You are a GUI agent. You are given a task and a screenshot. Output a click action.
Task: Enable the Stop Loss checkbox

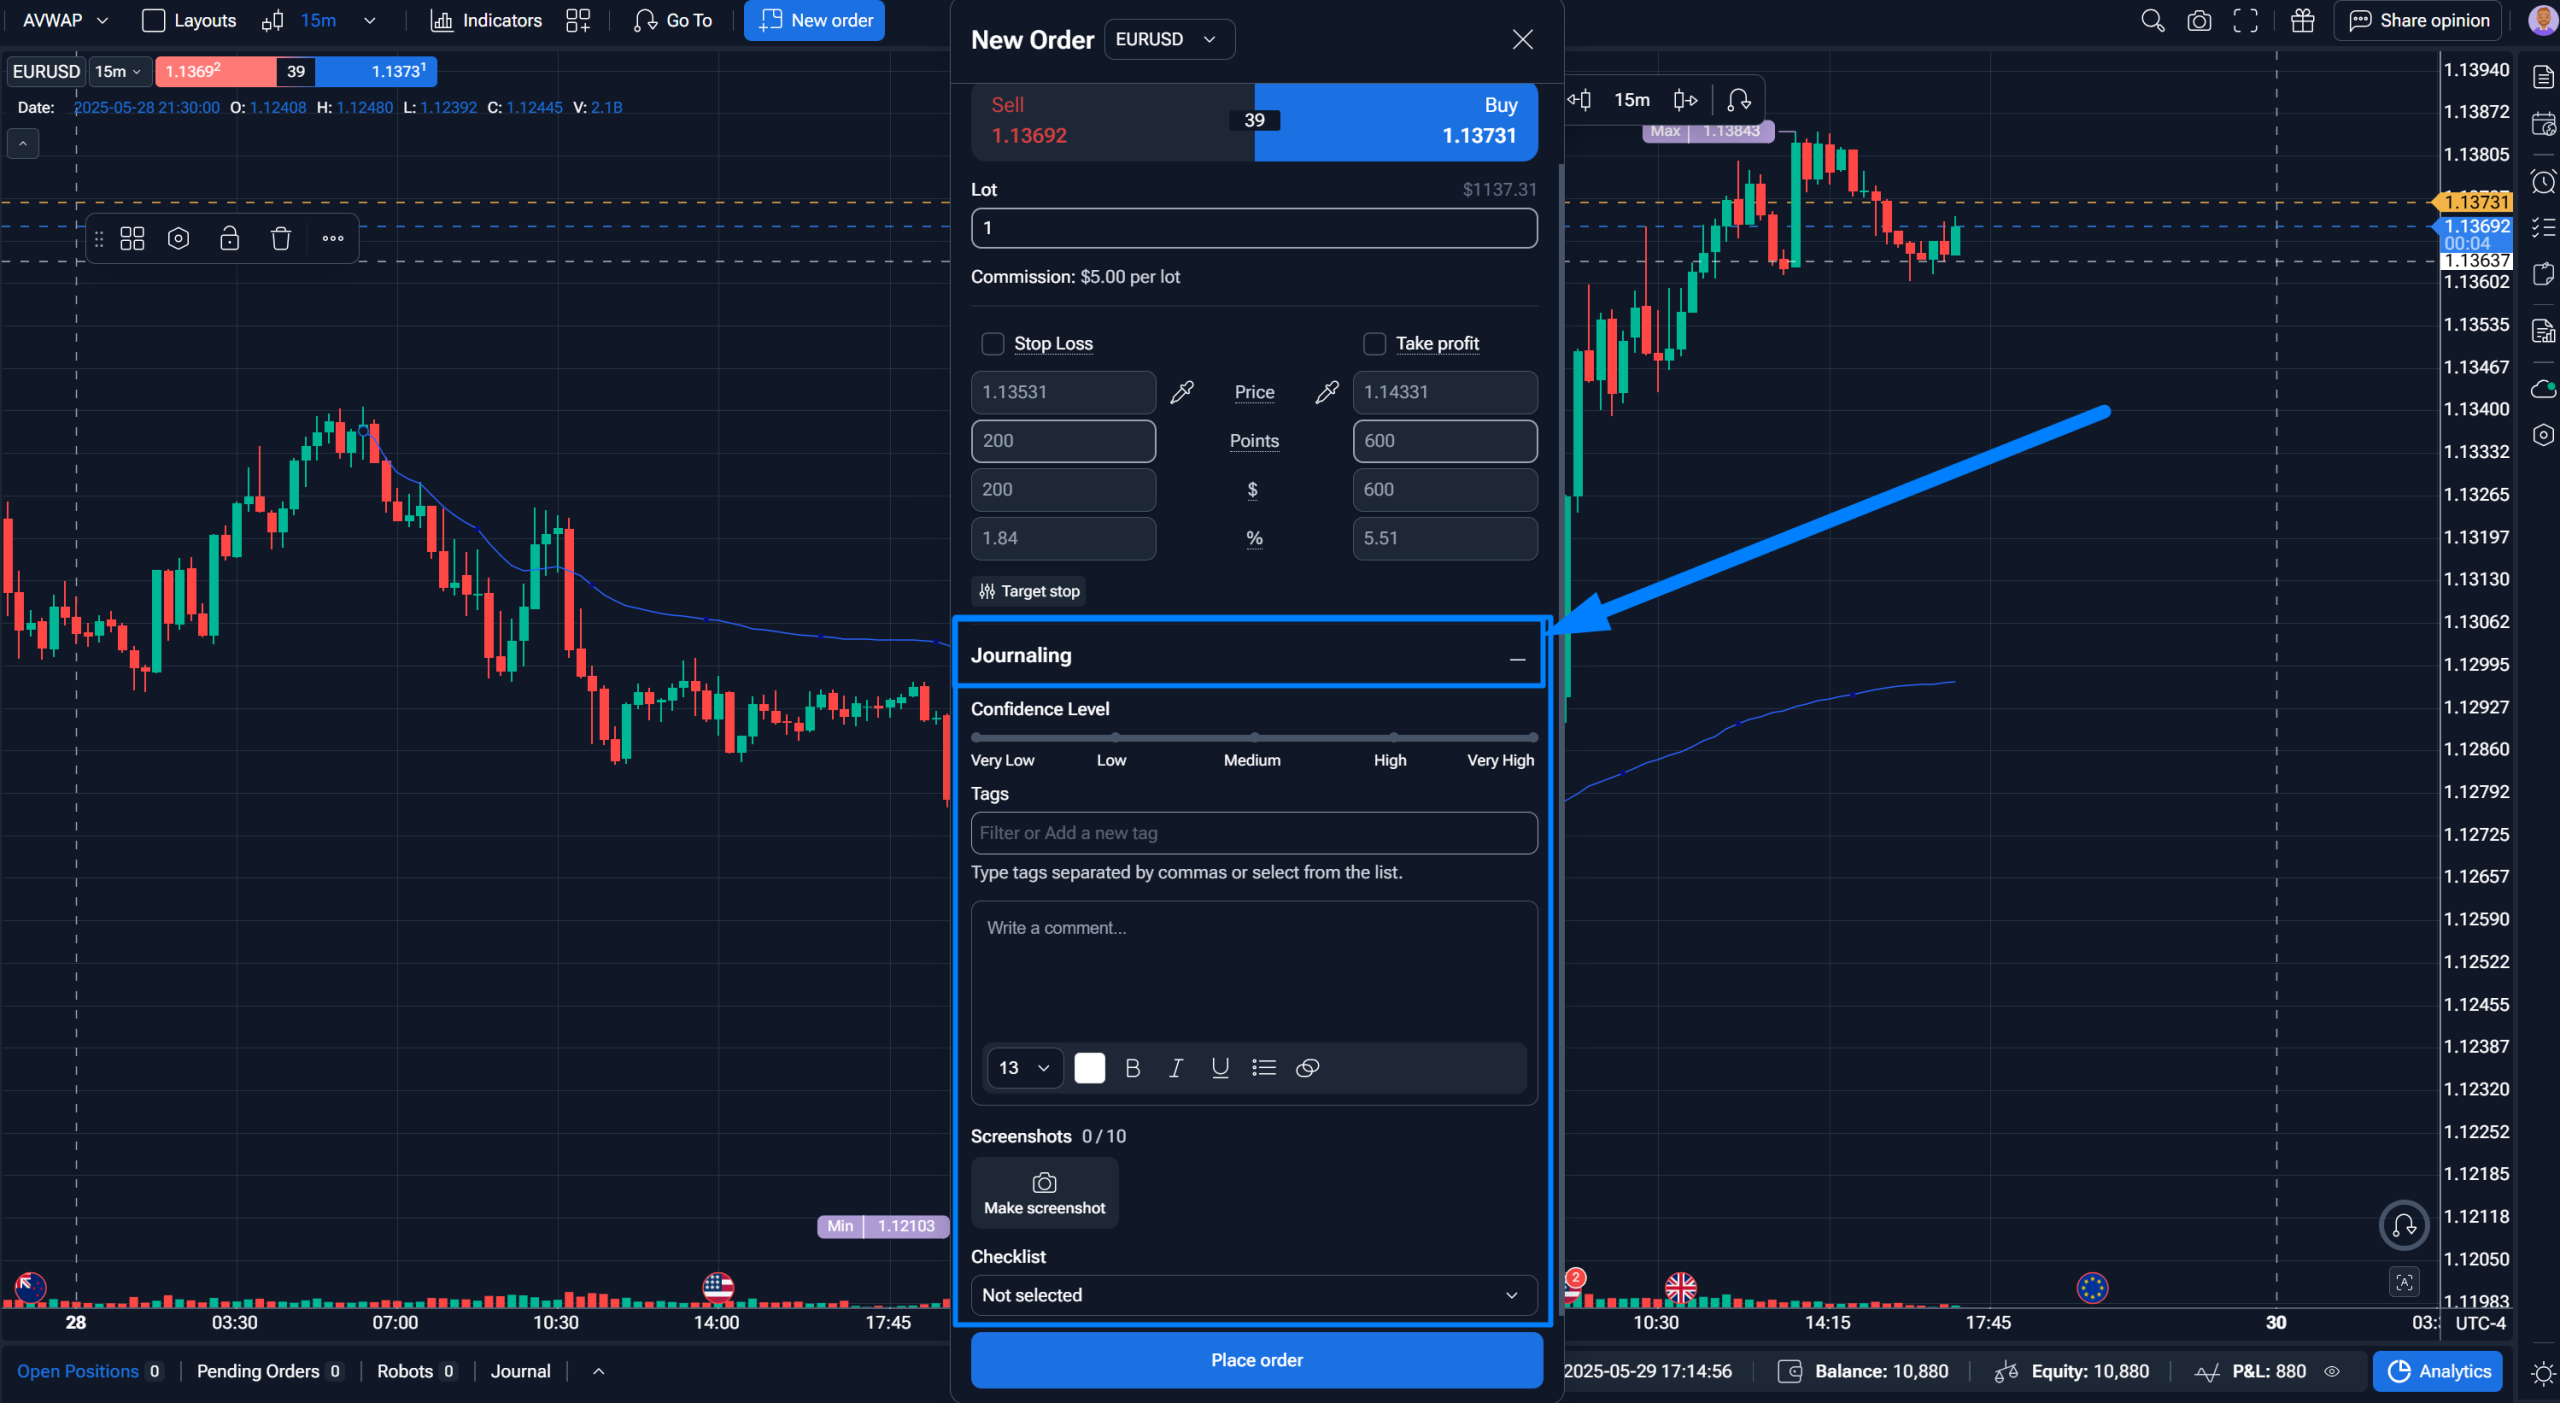992,344
